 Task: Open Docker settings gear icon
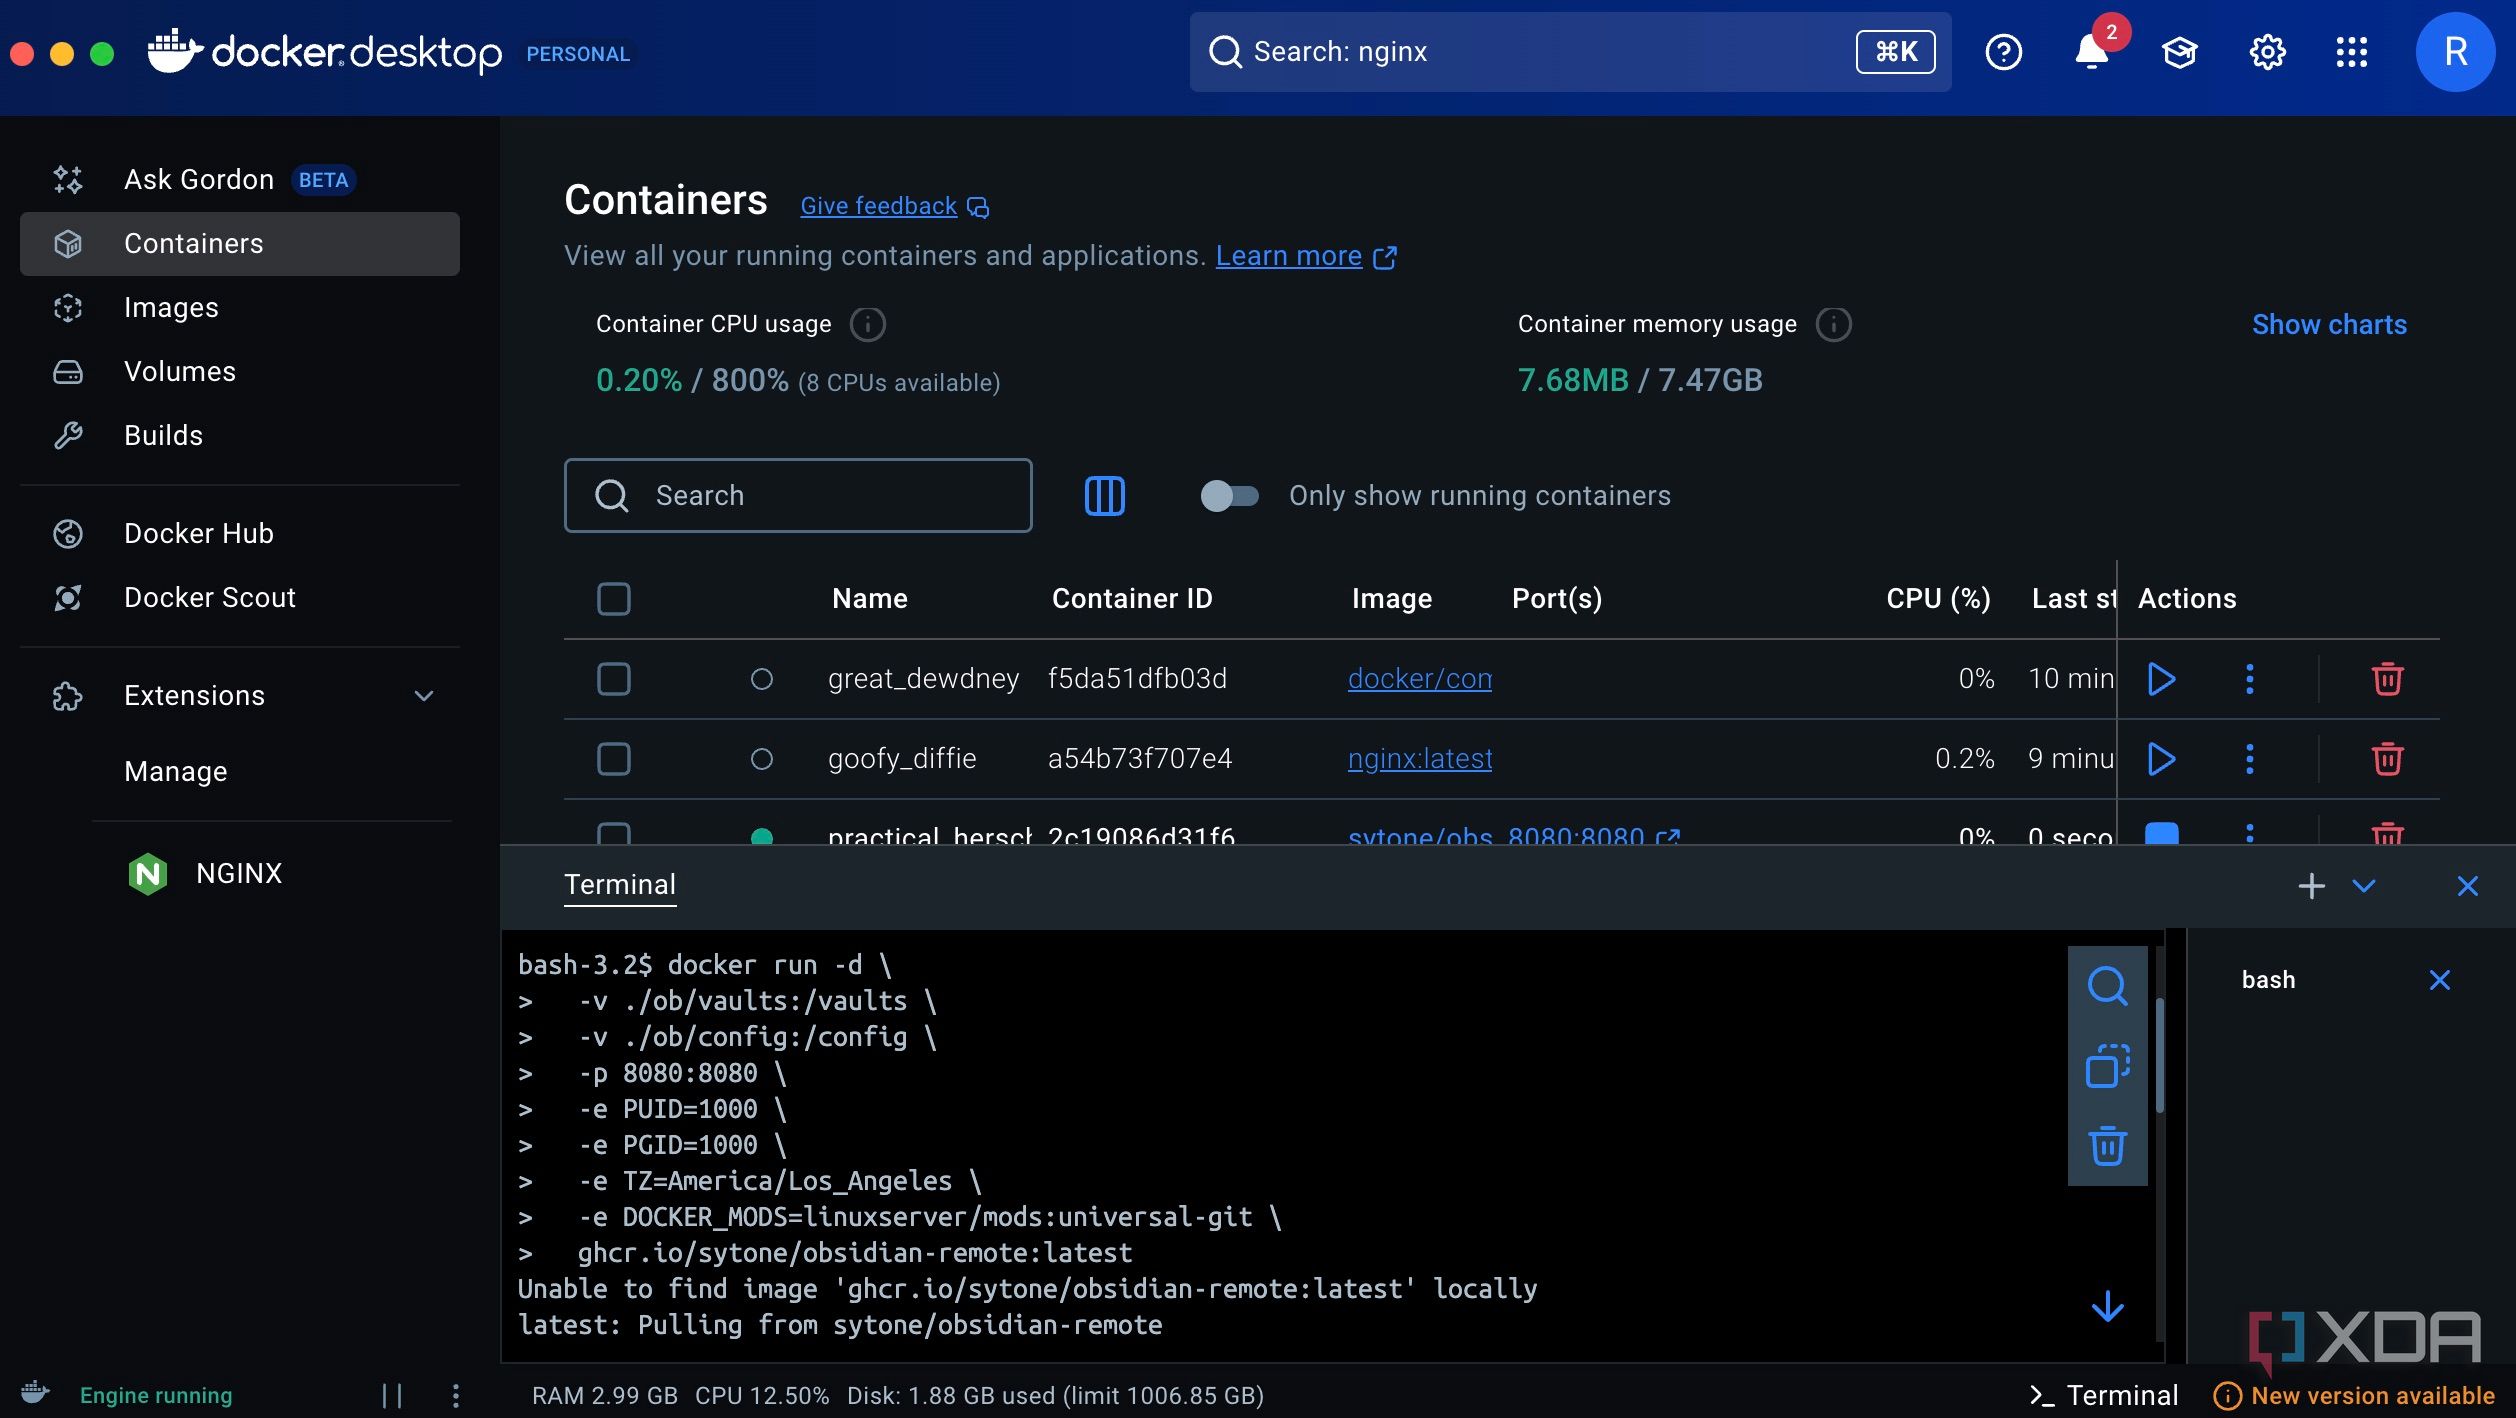pyautogui.click(x=2267, y=52)
